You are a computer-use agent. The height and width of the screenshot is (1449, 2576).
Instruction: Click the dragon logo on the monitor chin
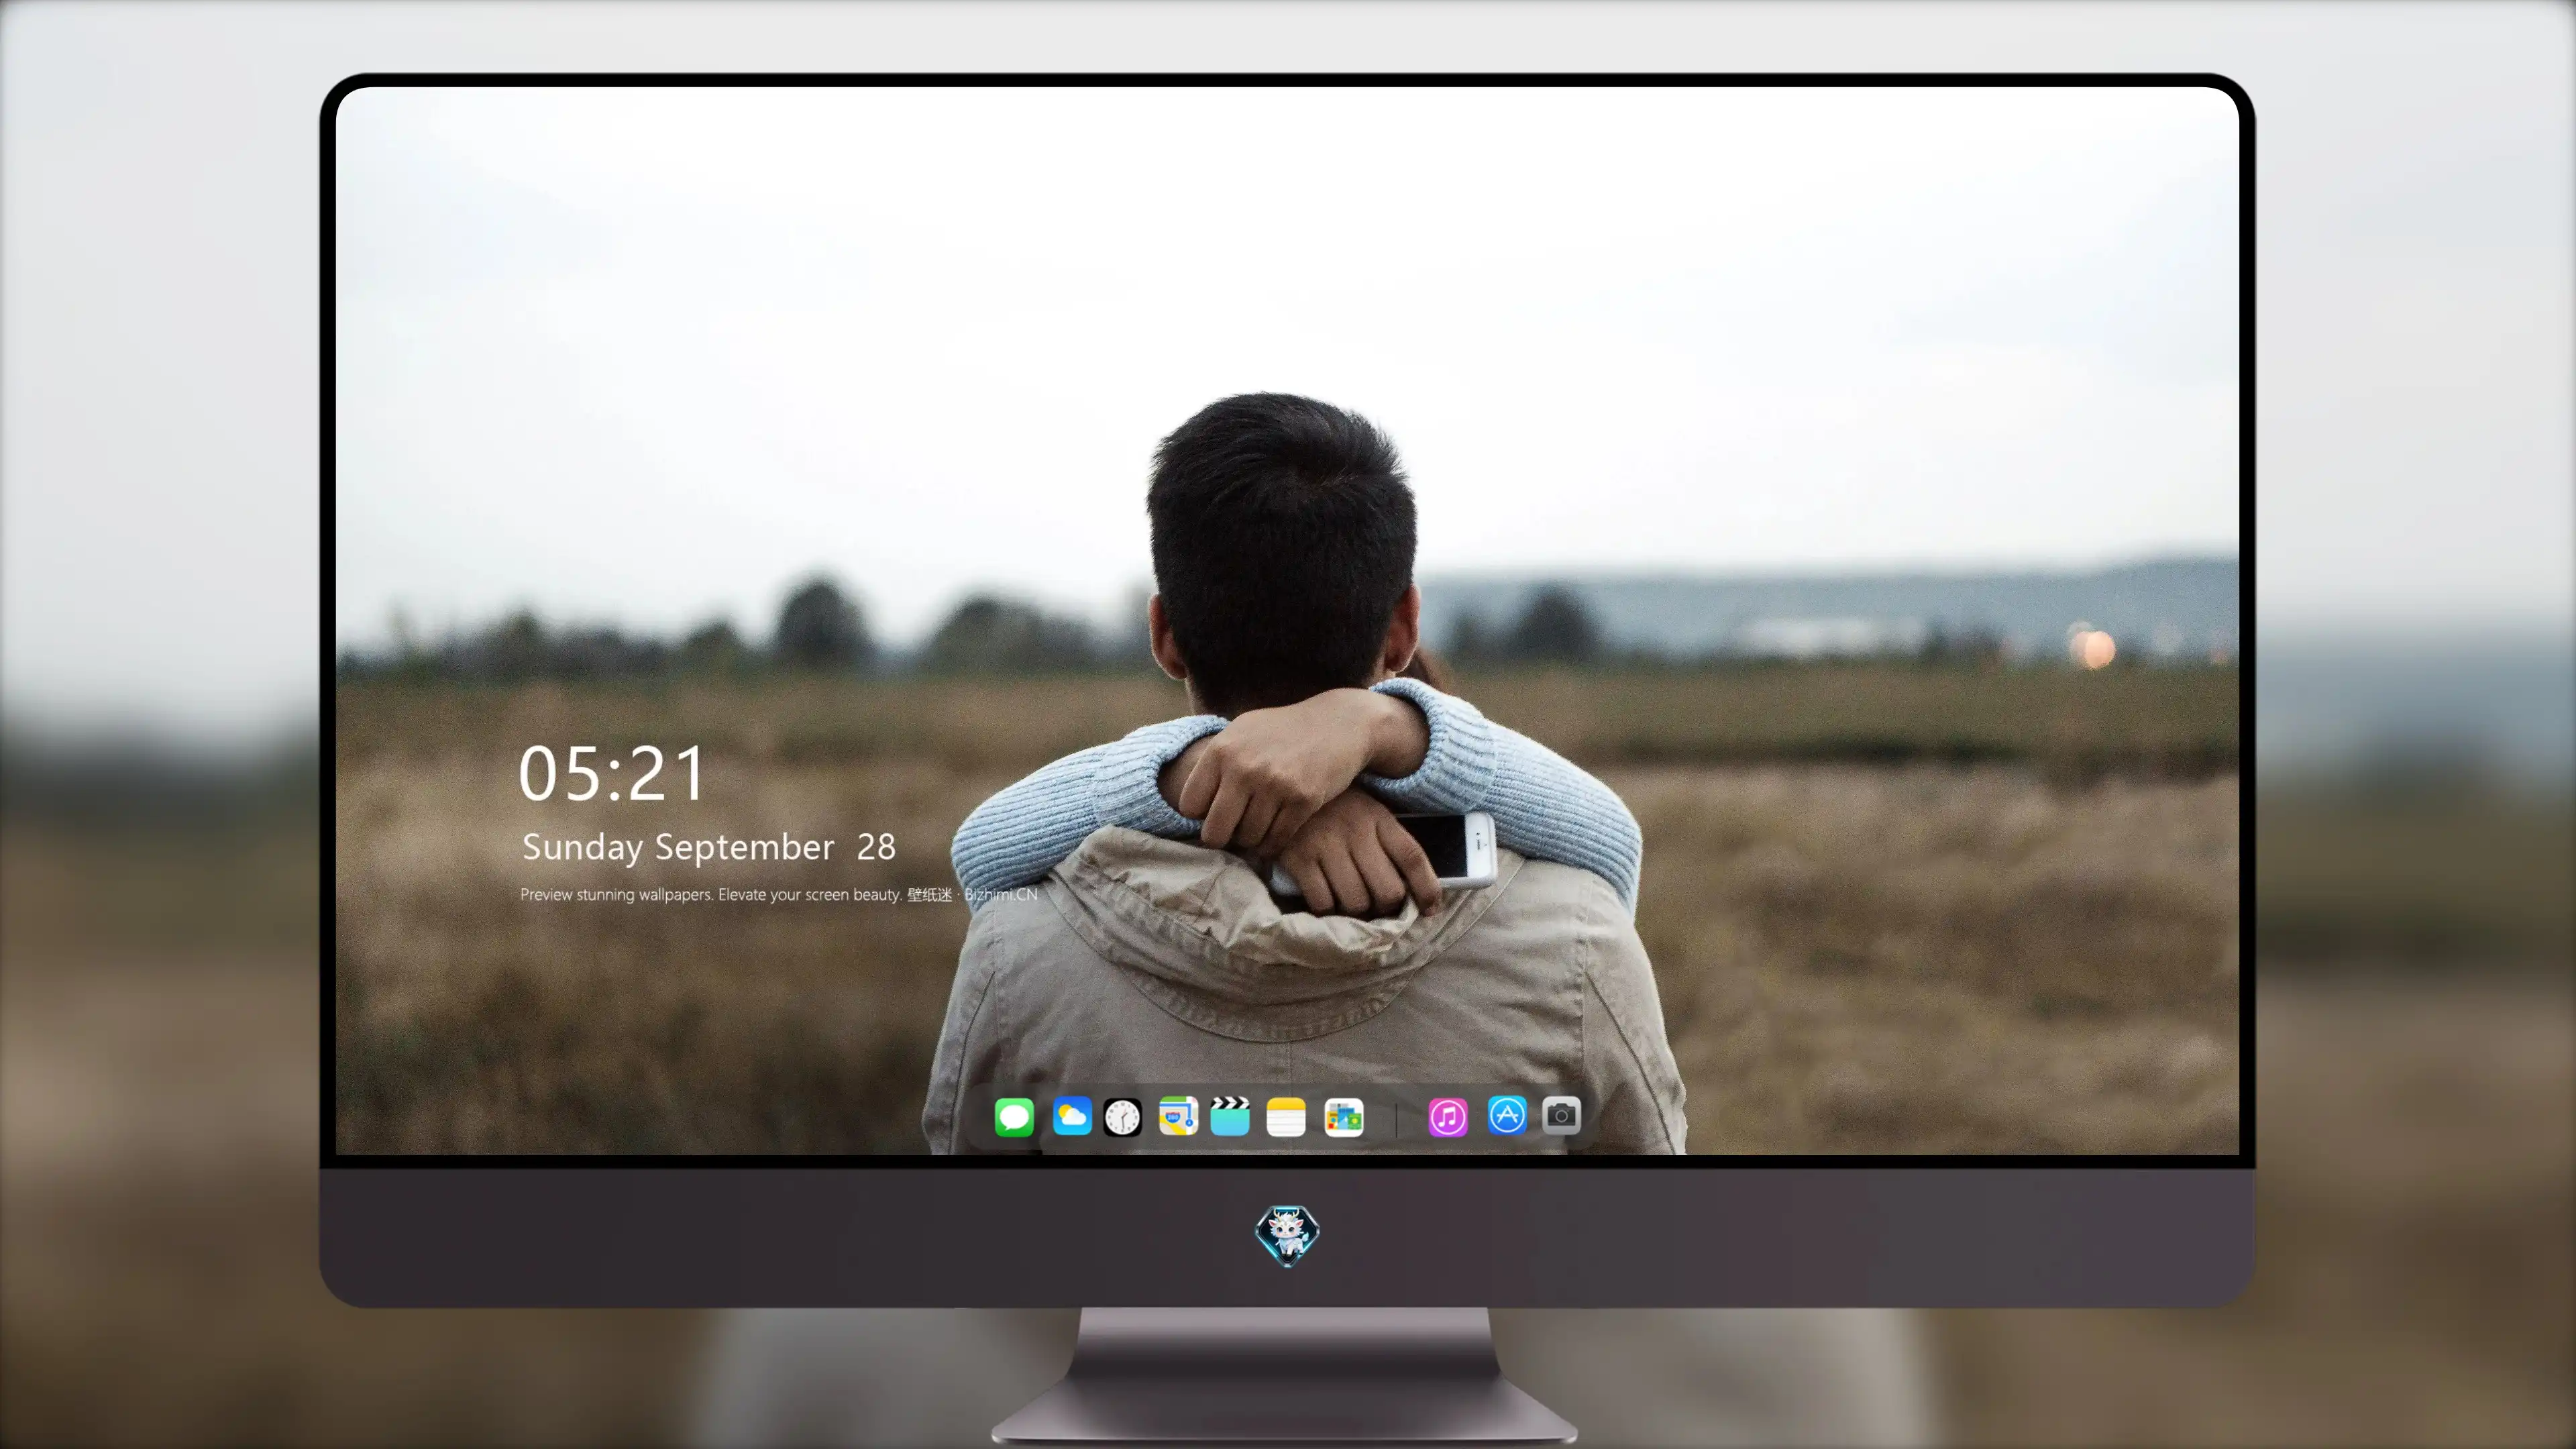1287,1236
